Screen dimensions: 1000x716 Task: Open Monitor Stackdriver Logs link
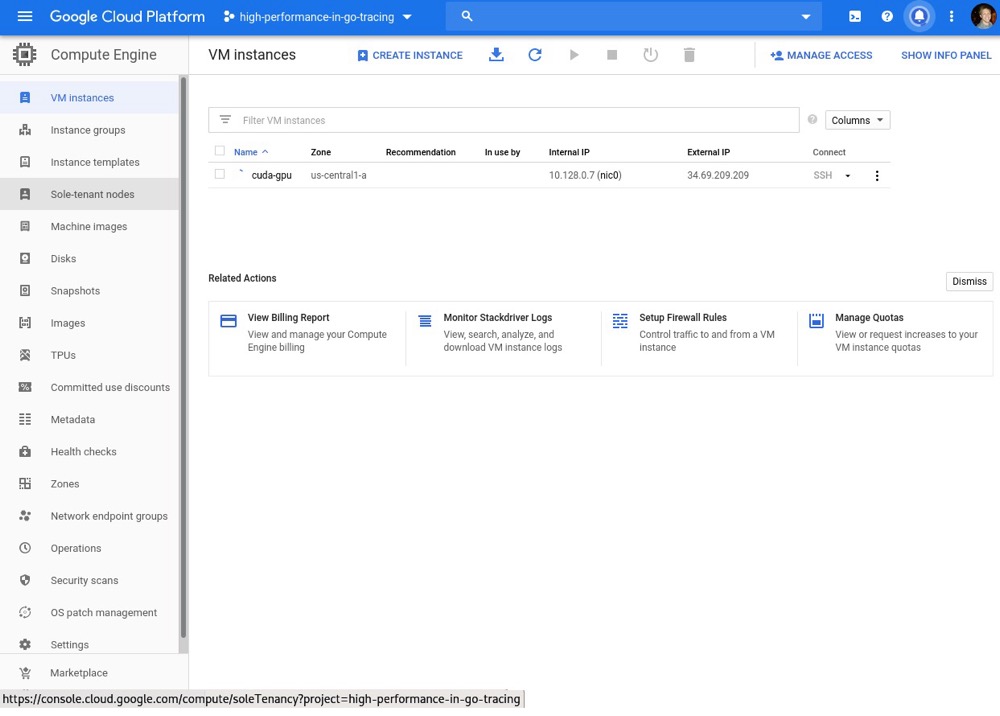point(498,318)
